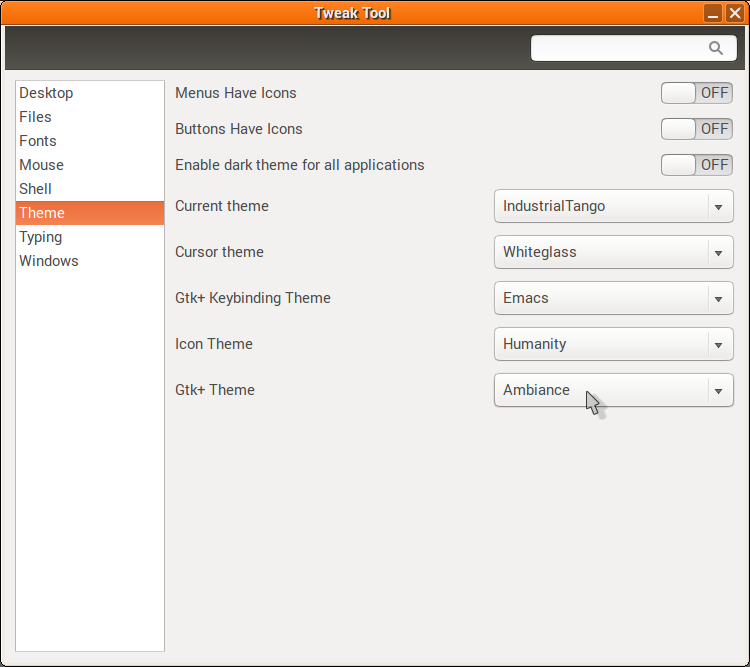Select Desktop in the sidebar
Image resolution: width=750 pixels, height=667 pixels.
click(x=46, y=93)
